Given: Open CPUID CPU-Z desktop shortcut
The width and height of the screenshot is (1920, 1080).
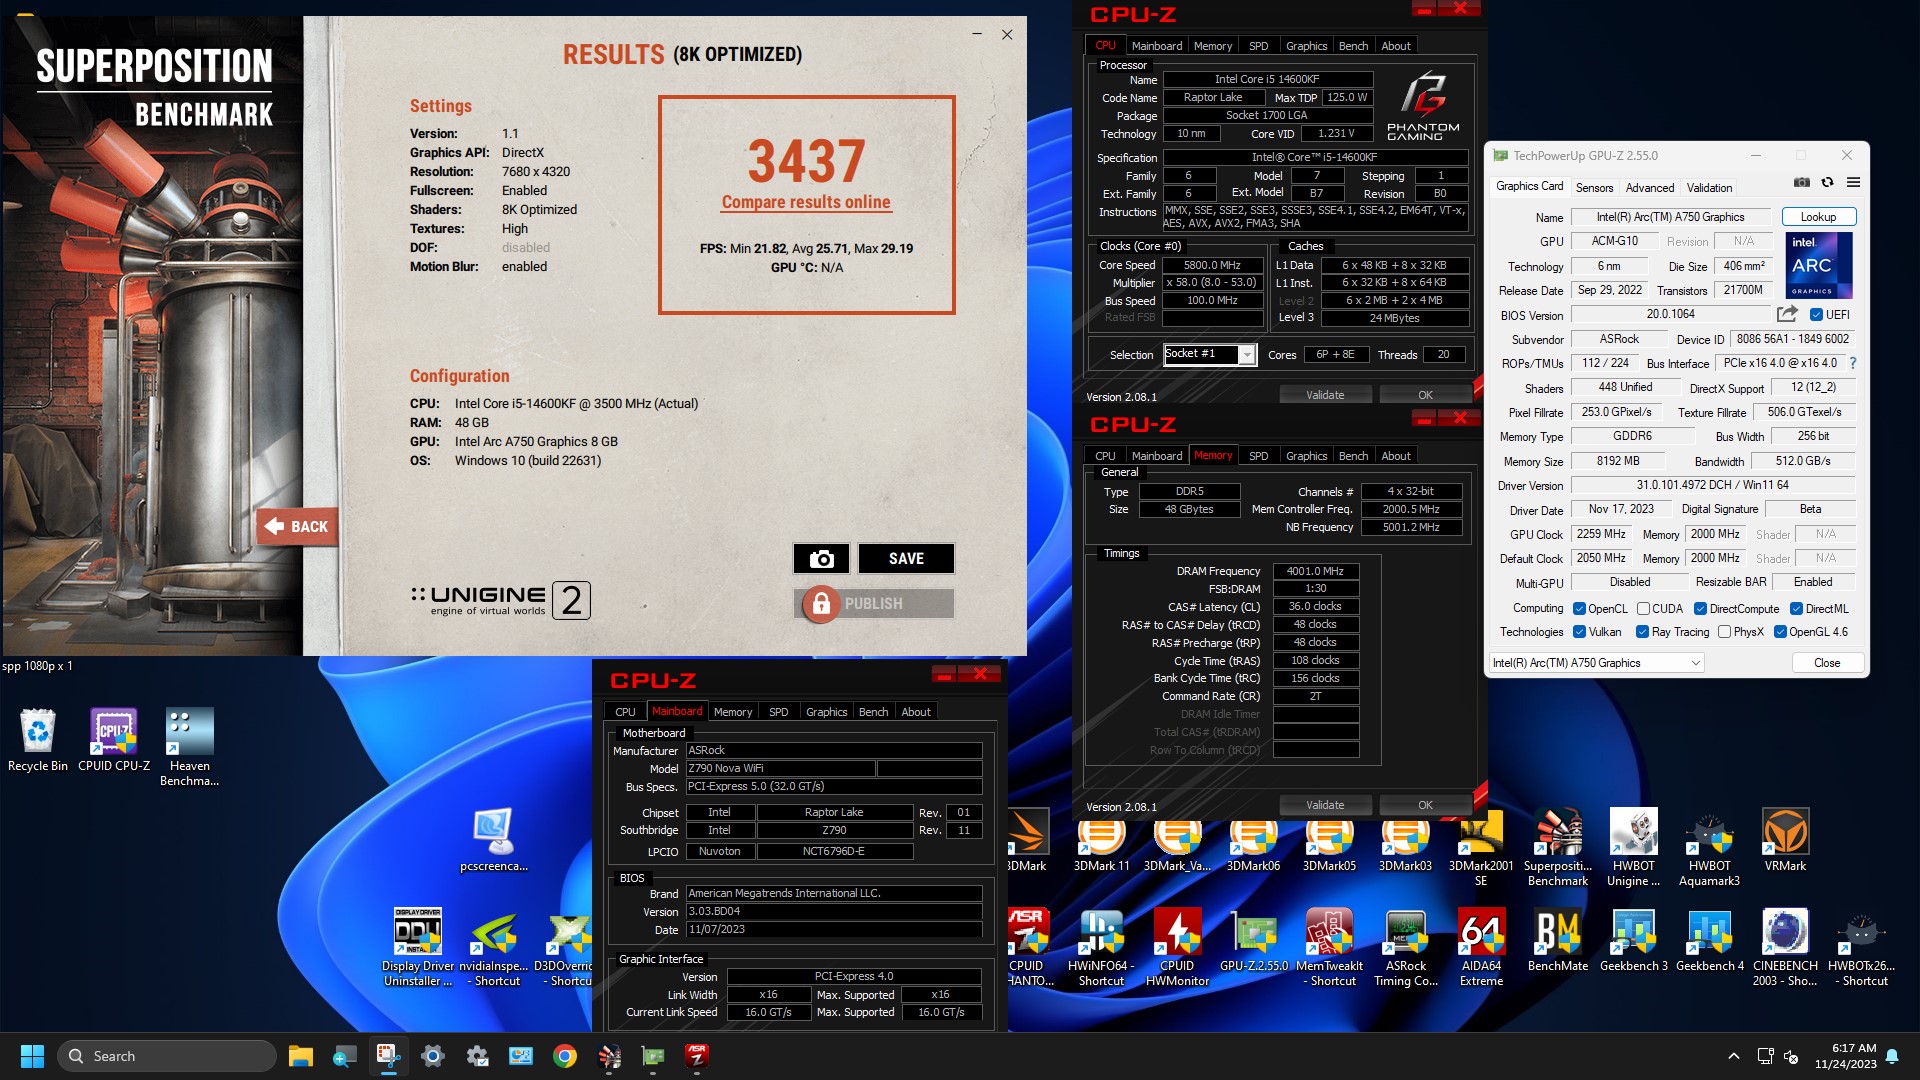Looking at the screenshot, I should point(114,741).
